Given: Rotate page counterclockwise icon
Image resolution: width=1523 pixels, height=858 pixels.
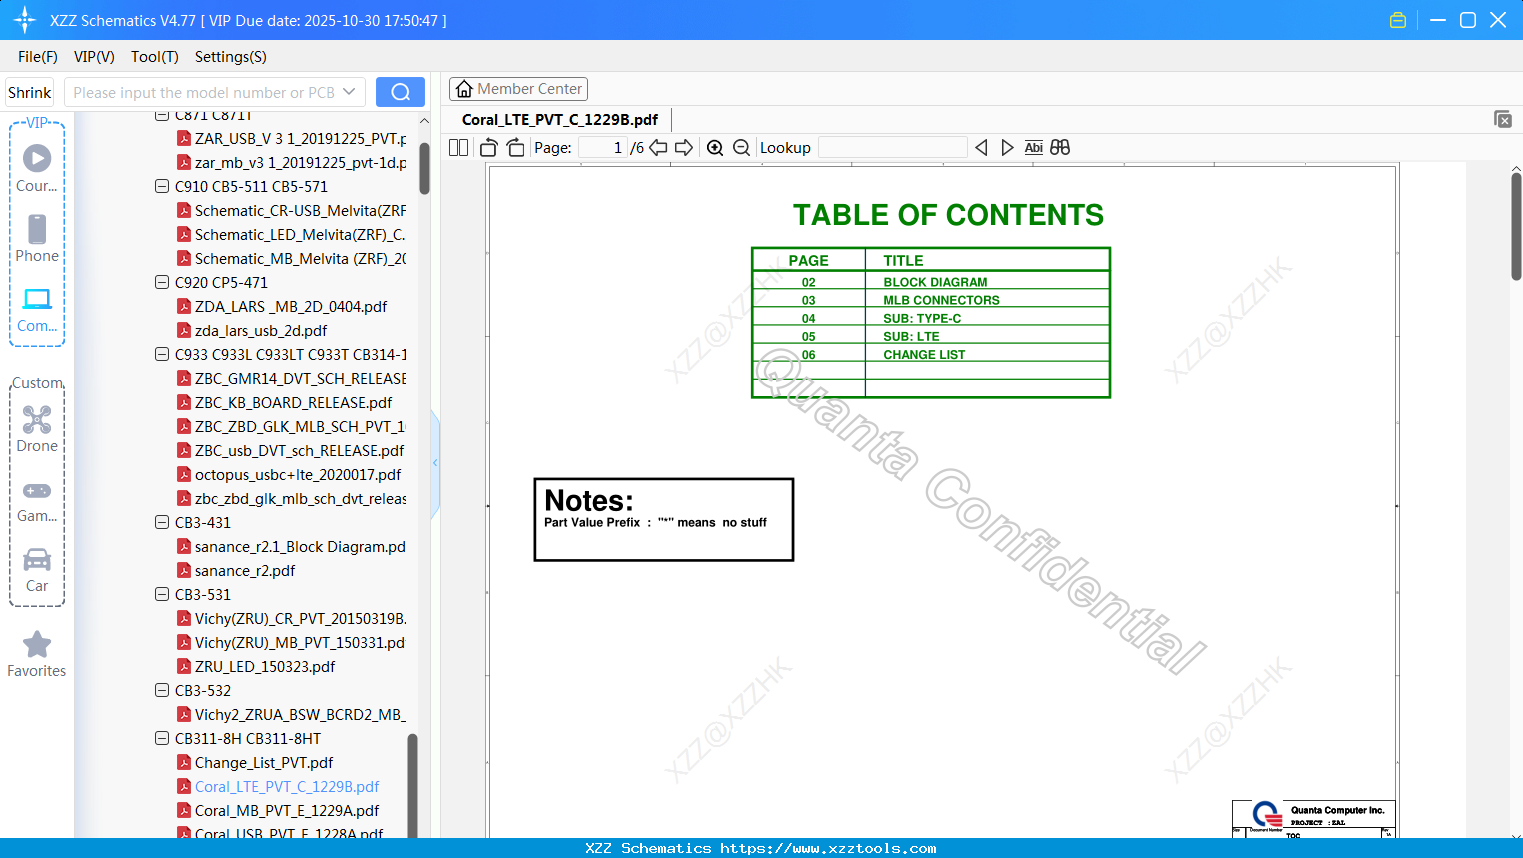Looking at the screenshot, I should point(488,148).
